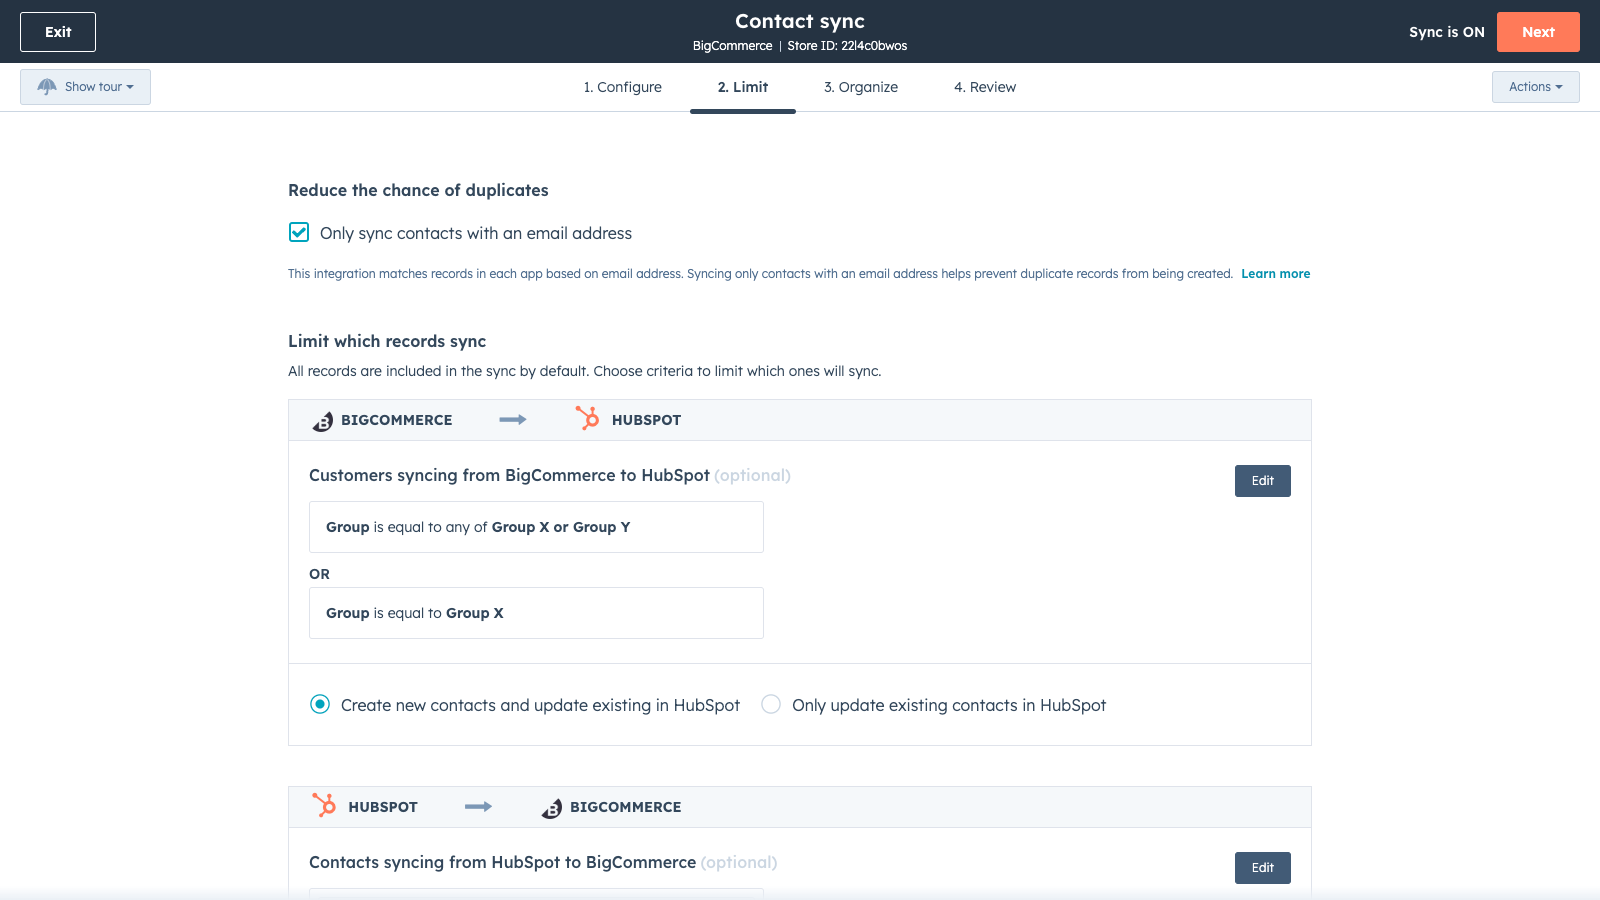Edit the customers syncing from BigCommerce filter
1600x900 pixels.
(1262, 481)
